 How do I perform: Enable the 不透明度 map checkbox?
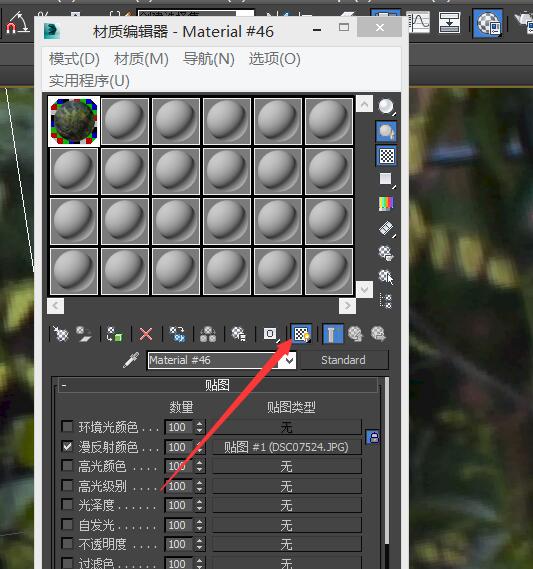67,543
